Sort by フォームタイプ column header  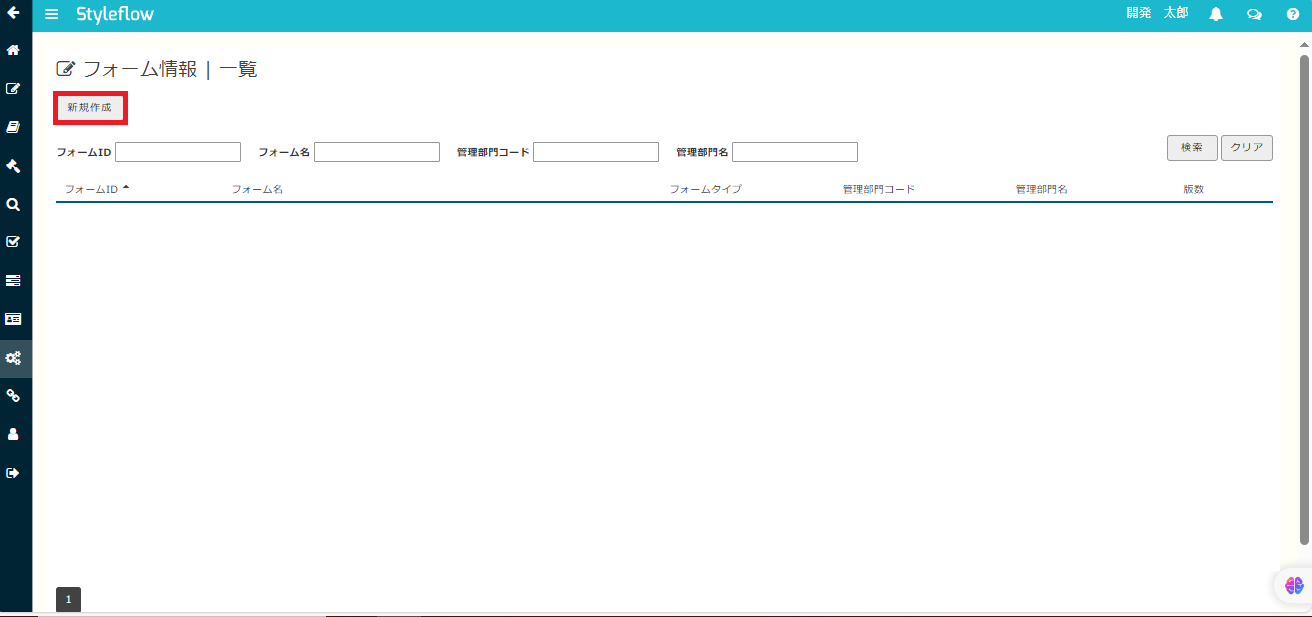tap(706, 189)
